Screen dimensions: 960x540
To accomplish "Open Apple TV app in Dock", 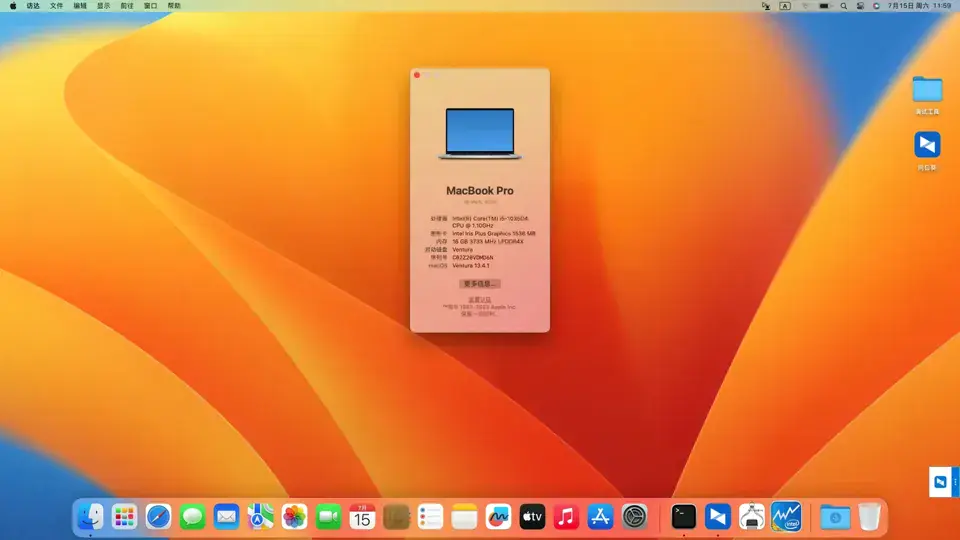I will point(532,517).
